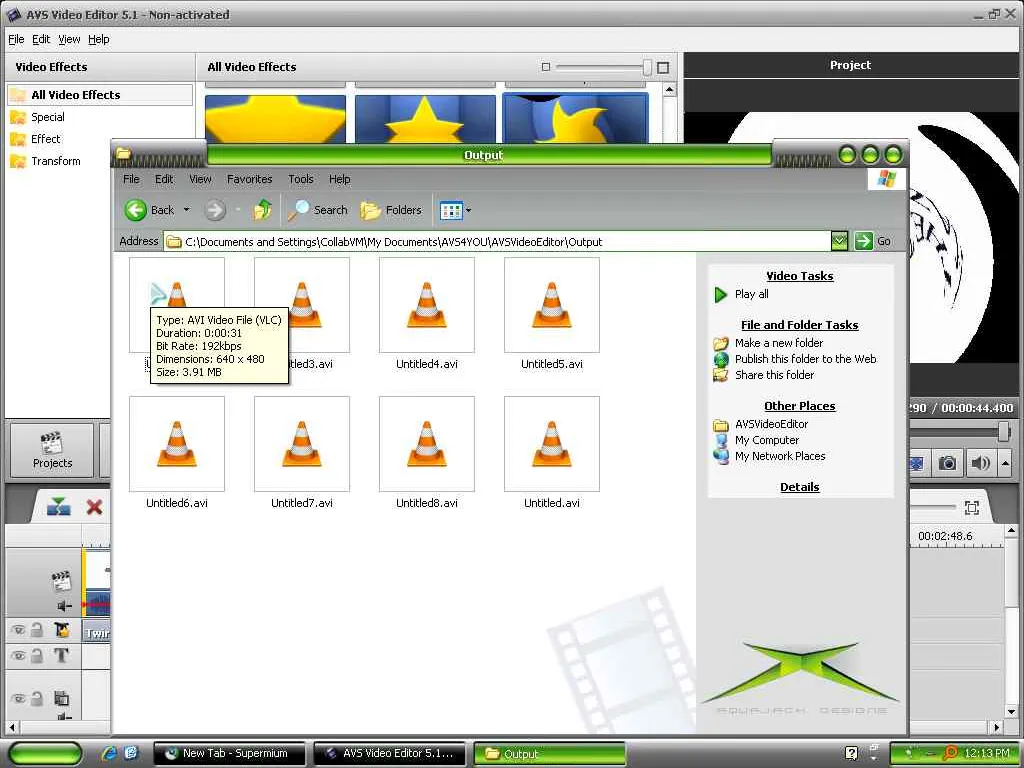Open Search in the Output window toolbar
1024x768 pixels.
tap(318, 210)
